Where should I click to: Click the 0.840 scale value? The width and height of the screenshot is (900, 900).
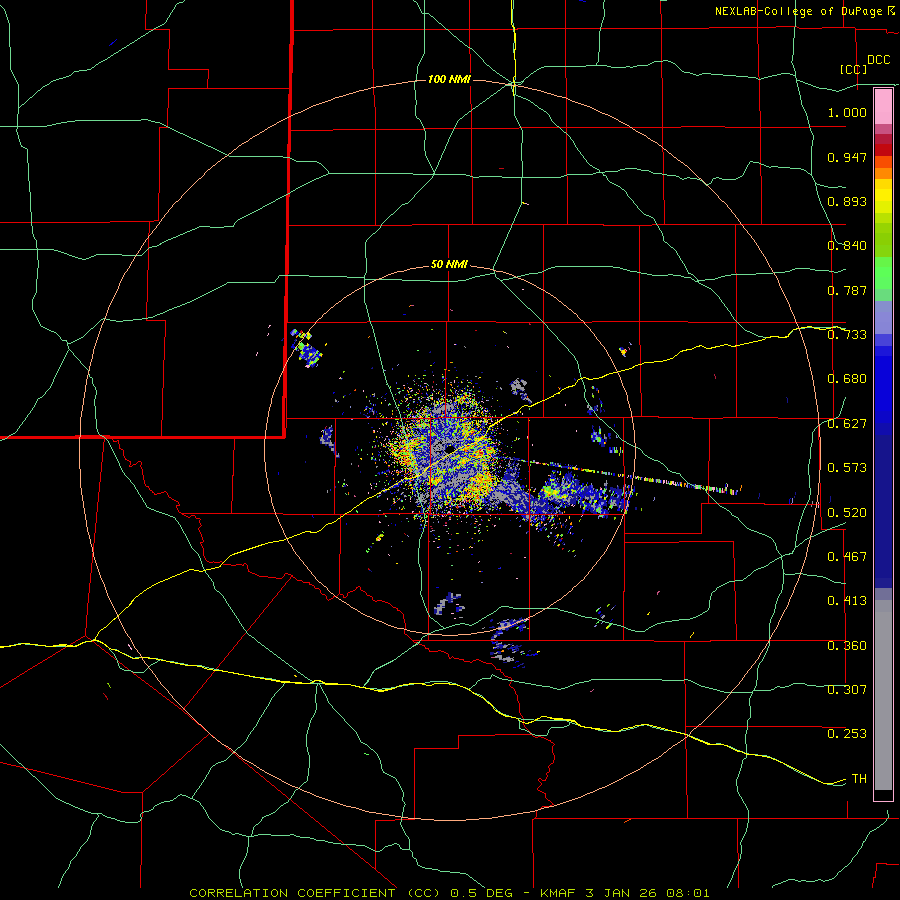[x=847, y=246]
